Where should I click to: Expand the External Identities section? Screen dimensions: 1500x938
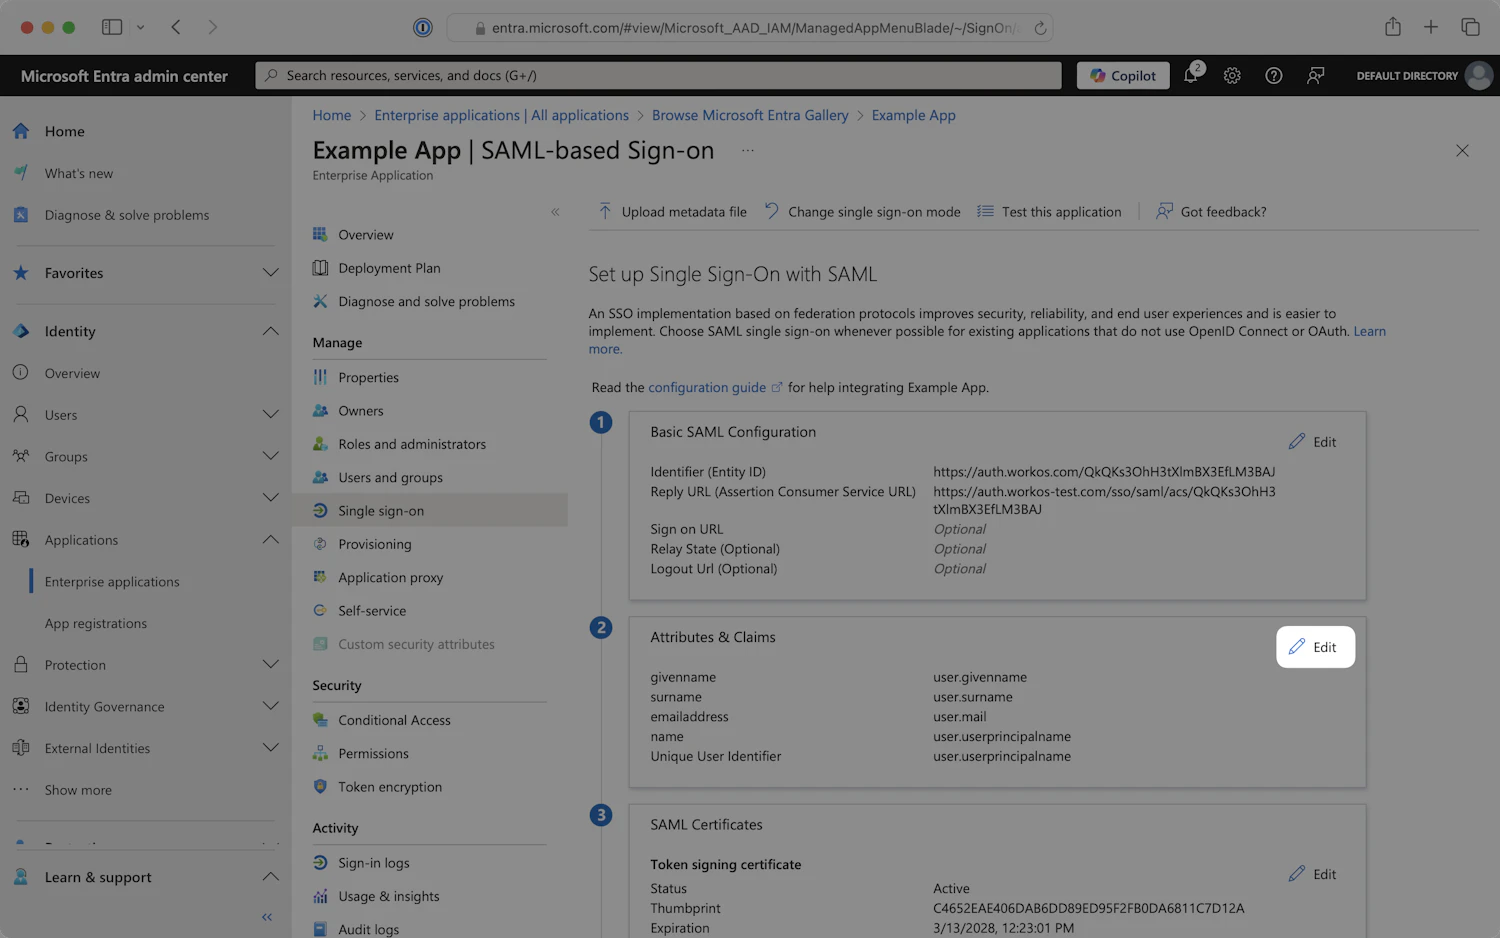pyautogui.click(x=270, y=748)
